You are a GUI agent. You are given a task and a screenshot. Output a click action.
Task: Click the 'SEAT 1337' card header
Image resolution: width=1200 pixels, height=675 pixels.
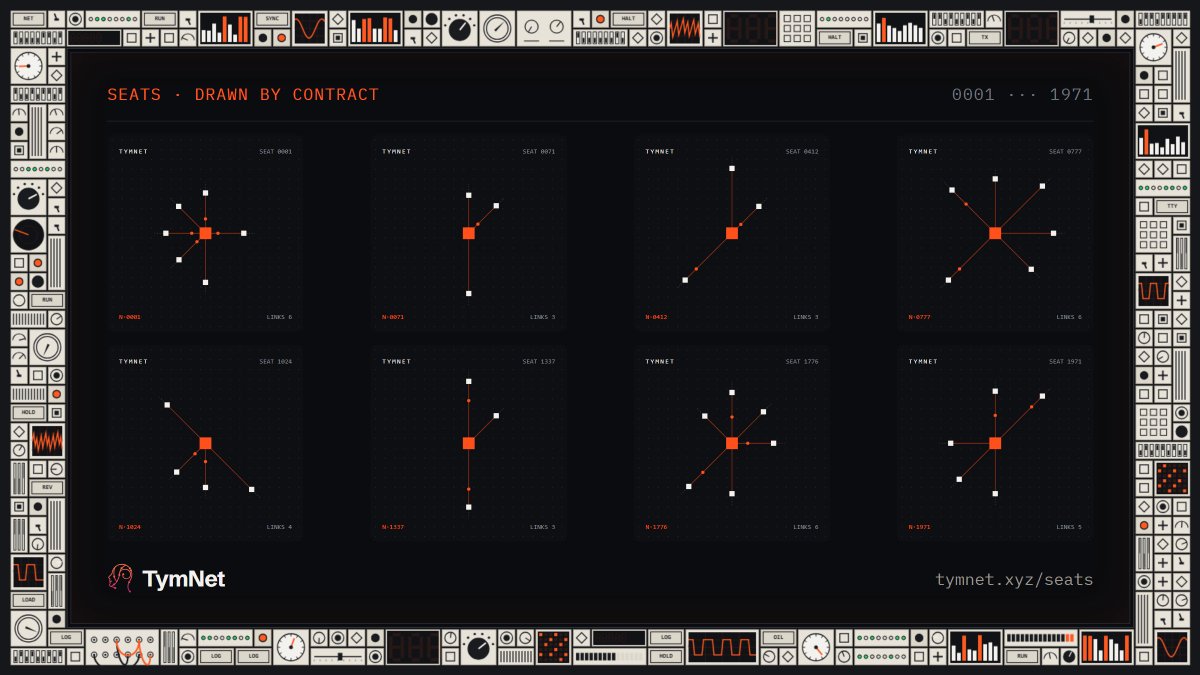tap(539, 362)
